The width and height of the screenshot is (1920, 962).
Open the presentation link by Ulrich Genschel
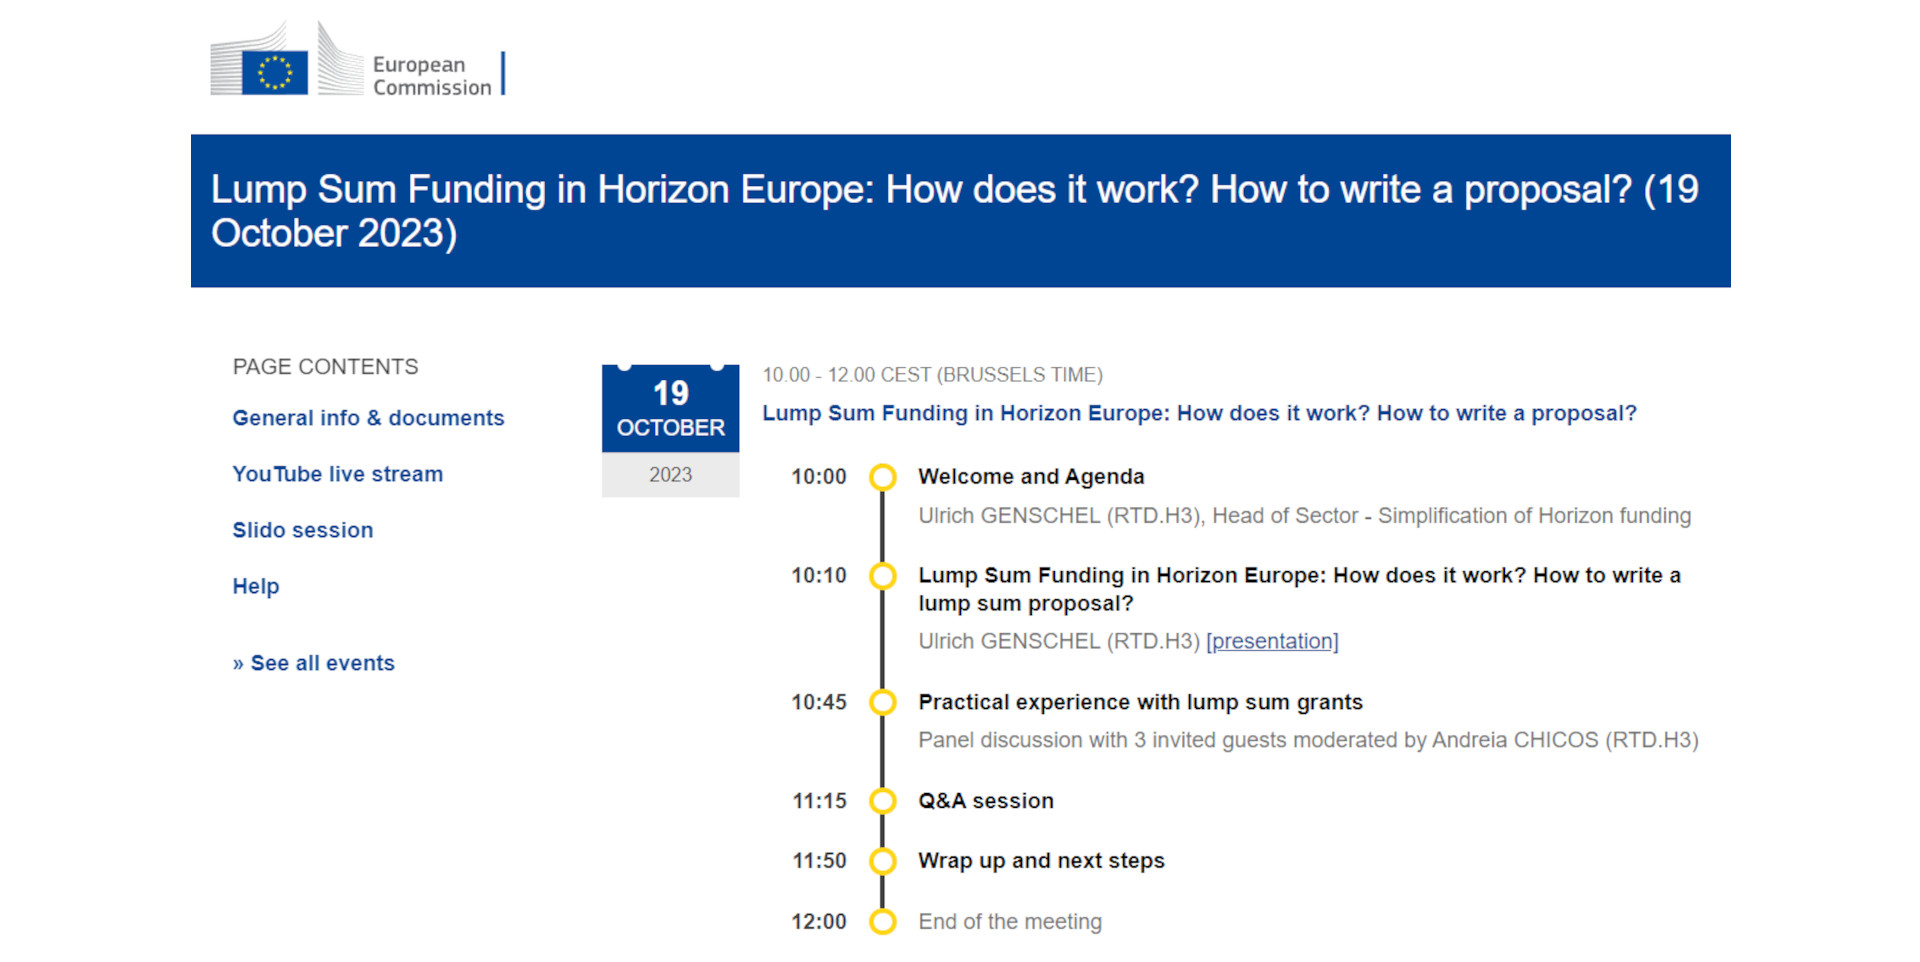pyautogui.click(x=1272, y=641)
